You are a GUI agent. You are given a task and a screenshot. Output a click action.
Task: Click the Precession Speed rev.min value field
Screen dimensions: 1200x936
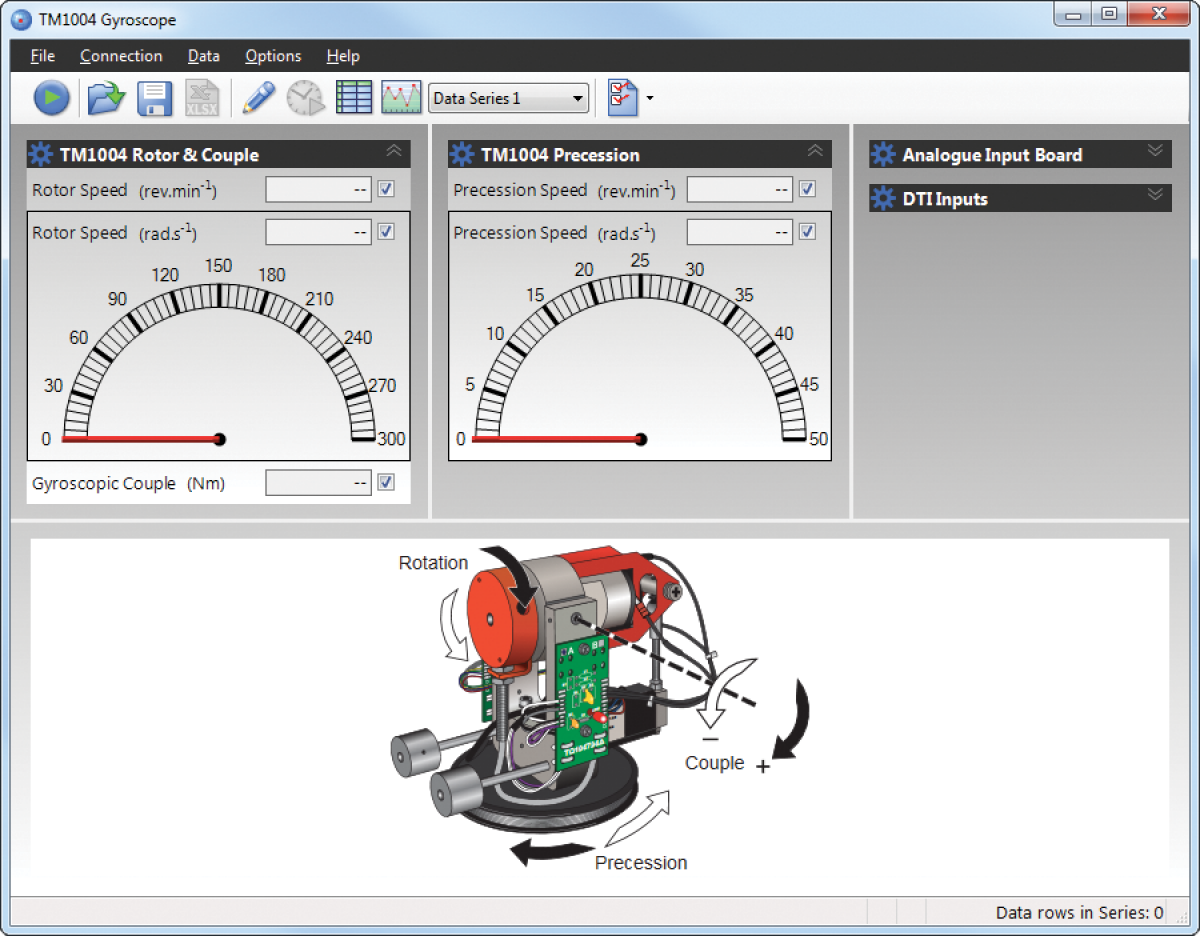click(740, 189)
